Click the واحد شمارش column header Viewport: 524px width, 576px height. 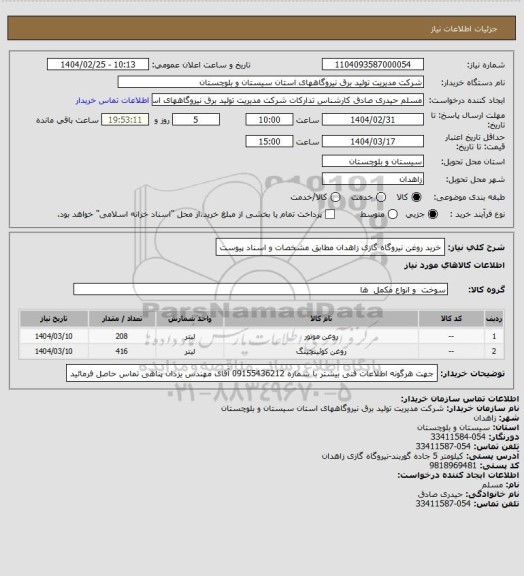190,319
